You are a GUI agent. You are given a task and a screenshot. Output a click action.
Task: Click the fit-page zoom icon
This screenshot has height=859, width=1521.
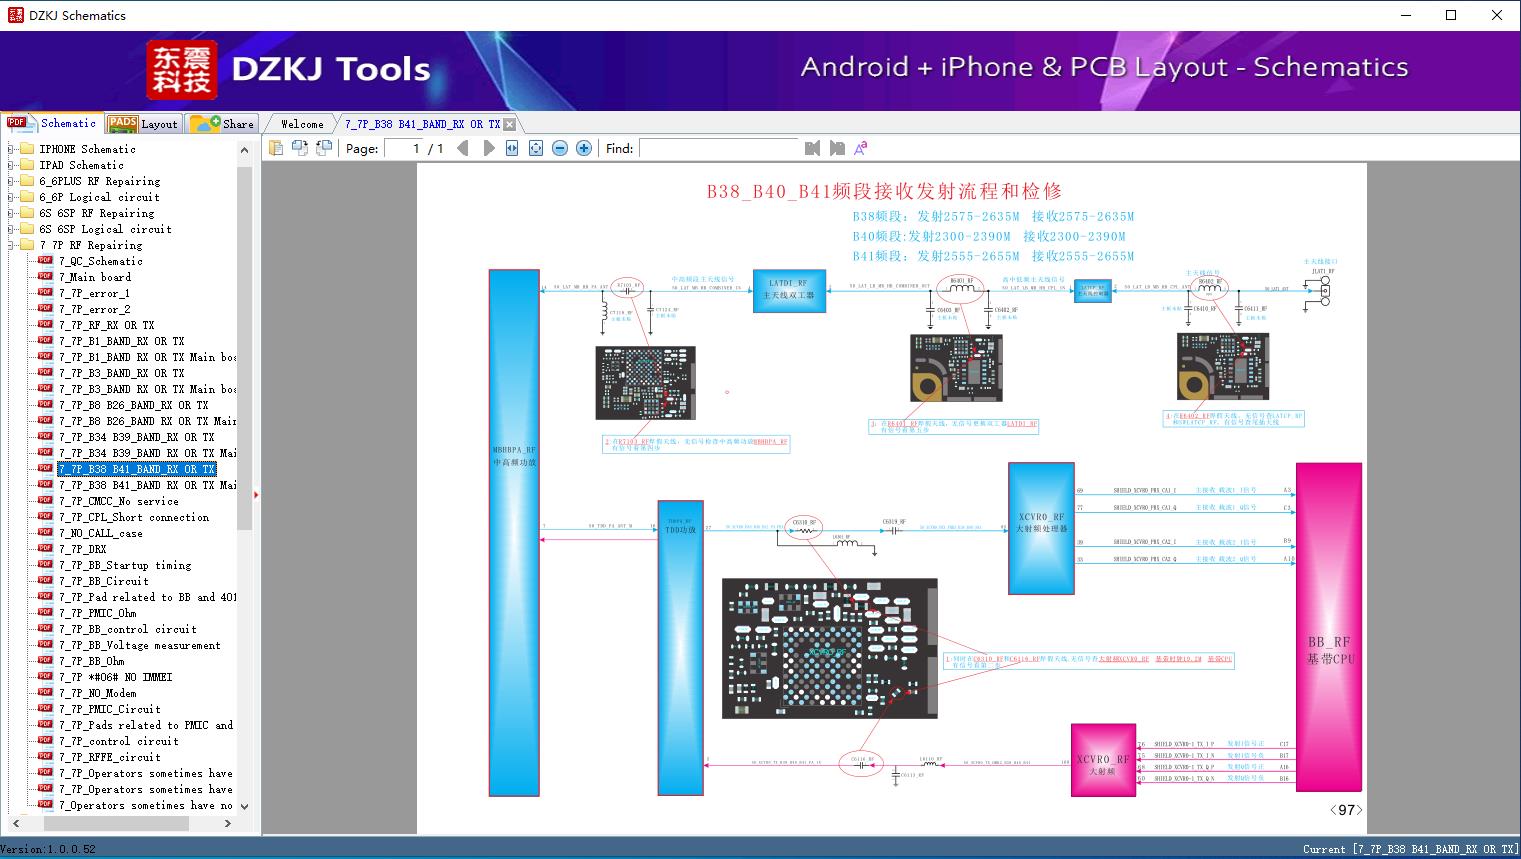coord(536,148)
